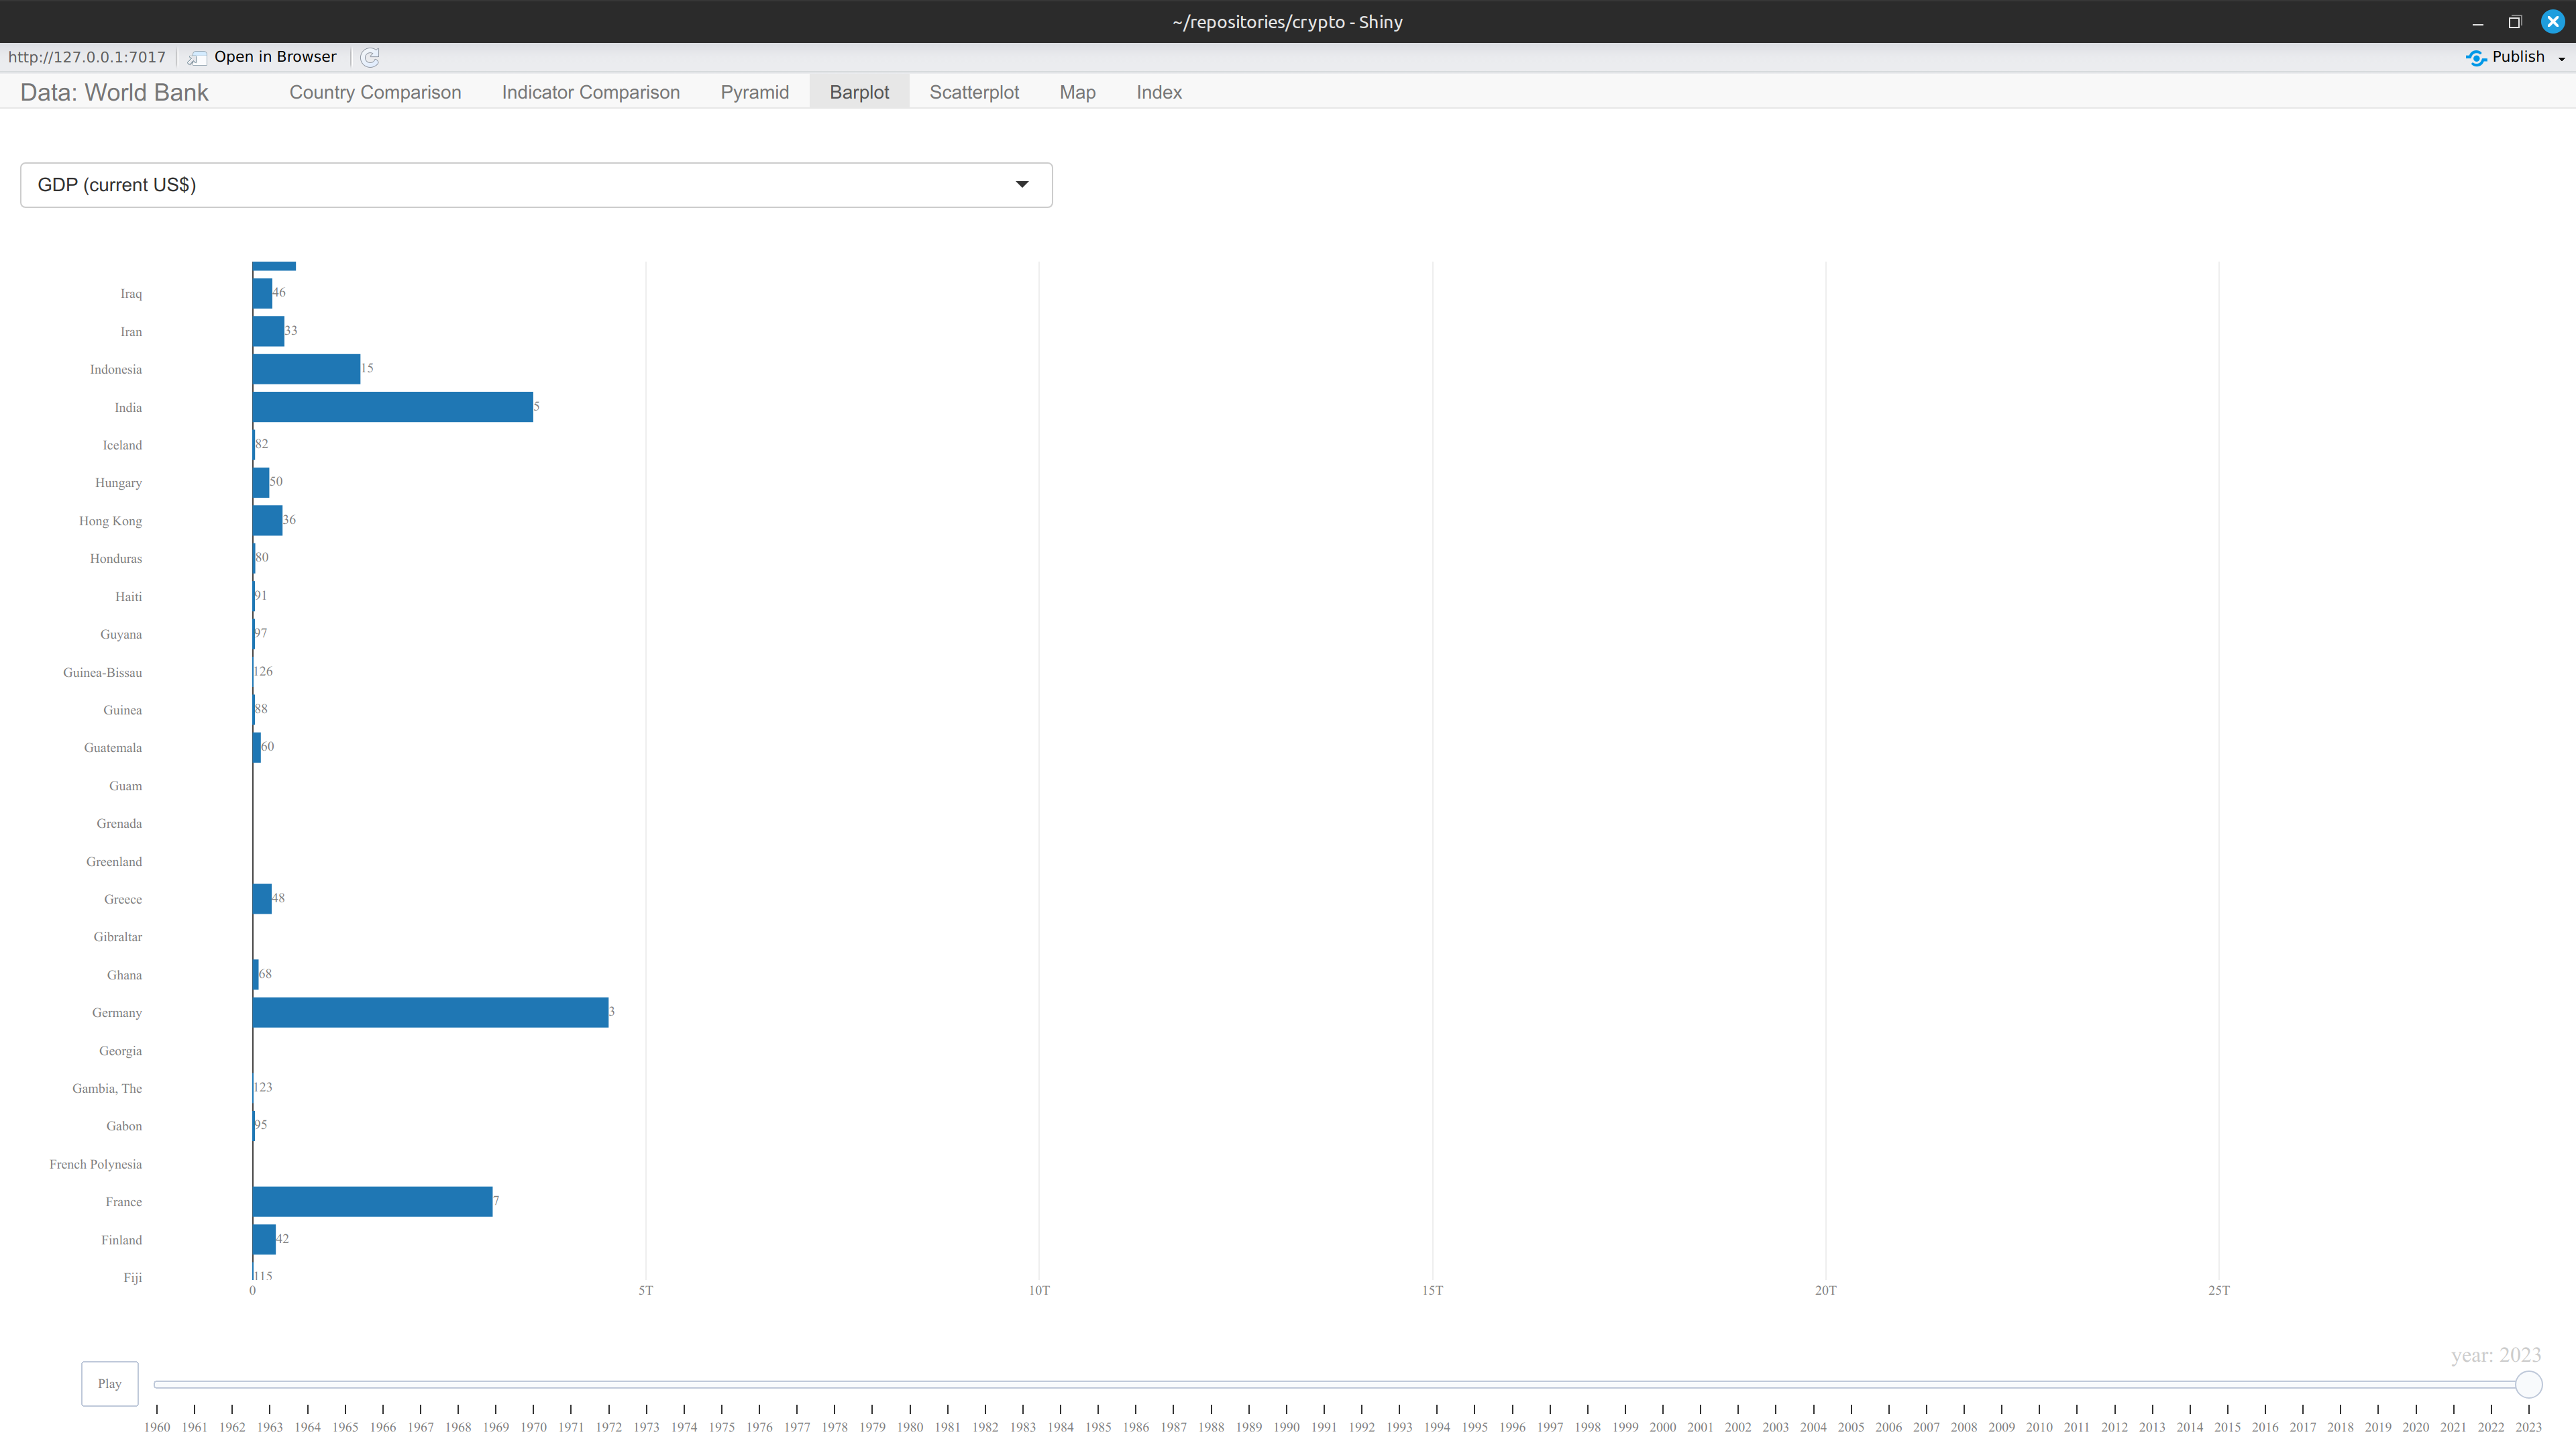Viewport: 2576px width, 1449px height.
Task: Click the French Polynesia axis label
Action: (96, 1164)
